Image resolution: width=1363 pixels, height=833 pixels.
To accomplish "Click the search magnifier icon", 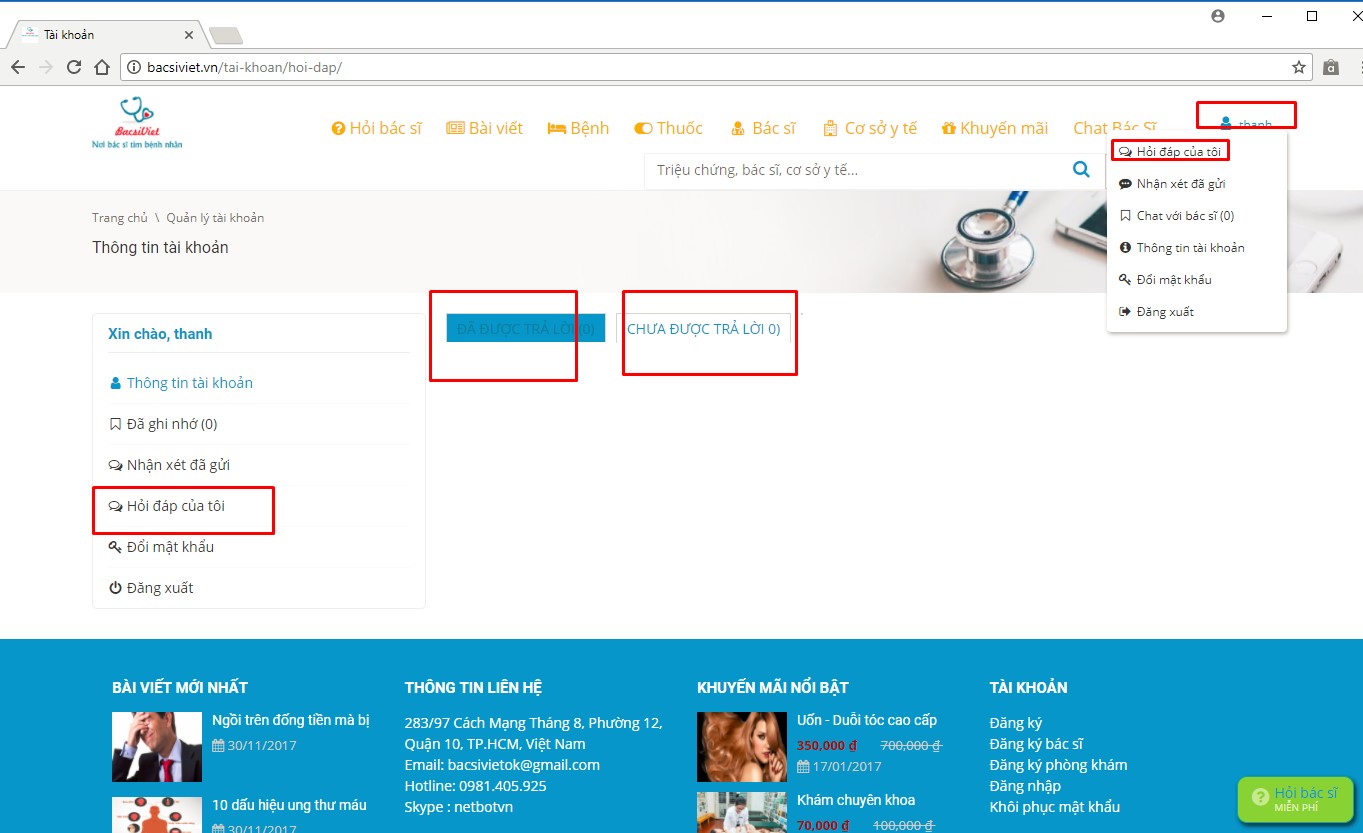I will pos(1081,170).
